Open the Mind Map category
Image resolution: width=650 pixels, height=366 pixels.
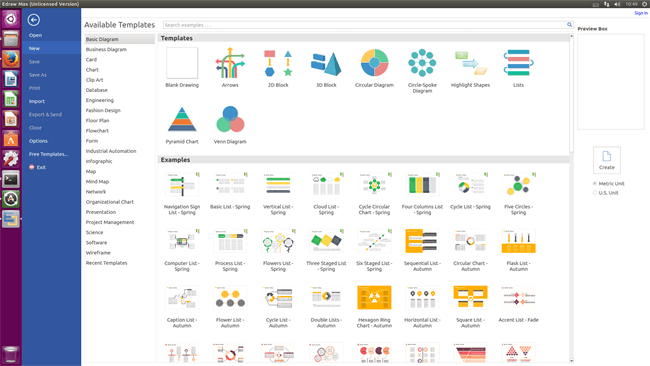click(97, 182)
